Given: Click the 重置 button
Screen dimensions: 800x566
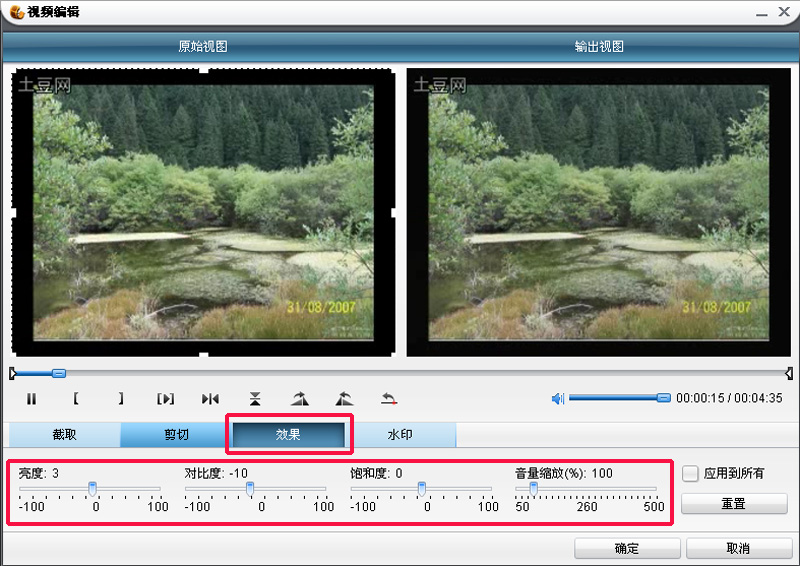Looking at the screenshot, I should click(x=734, y=504).
